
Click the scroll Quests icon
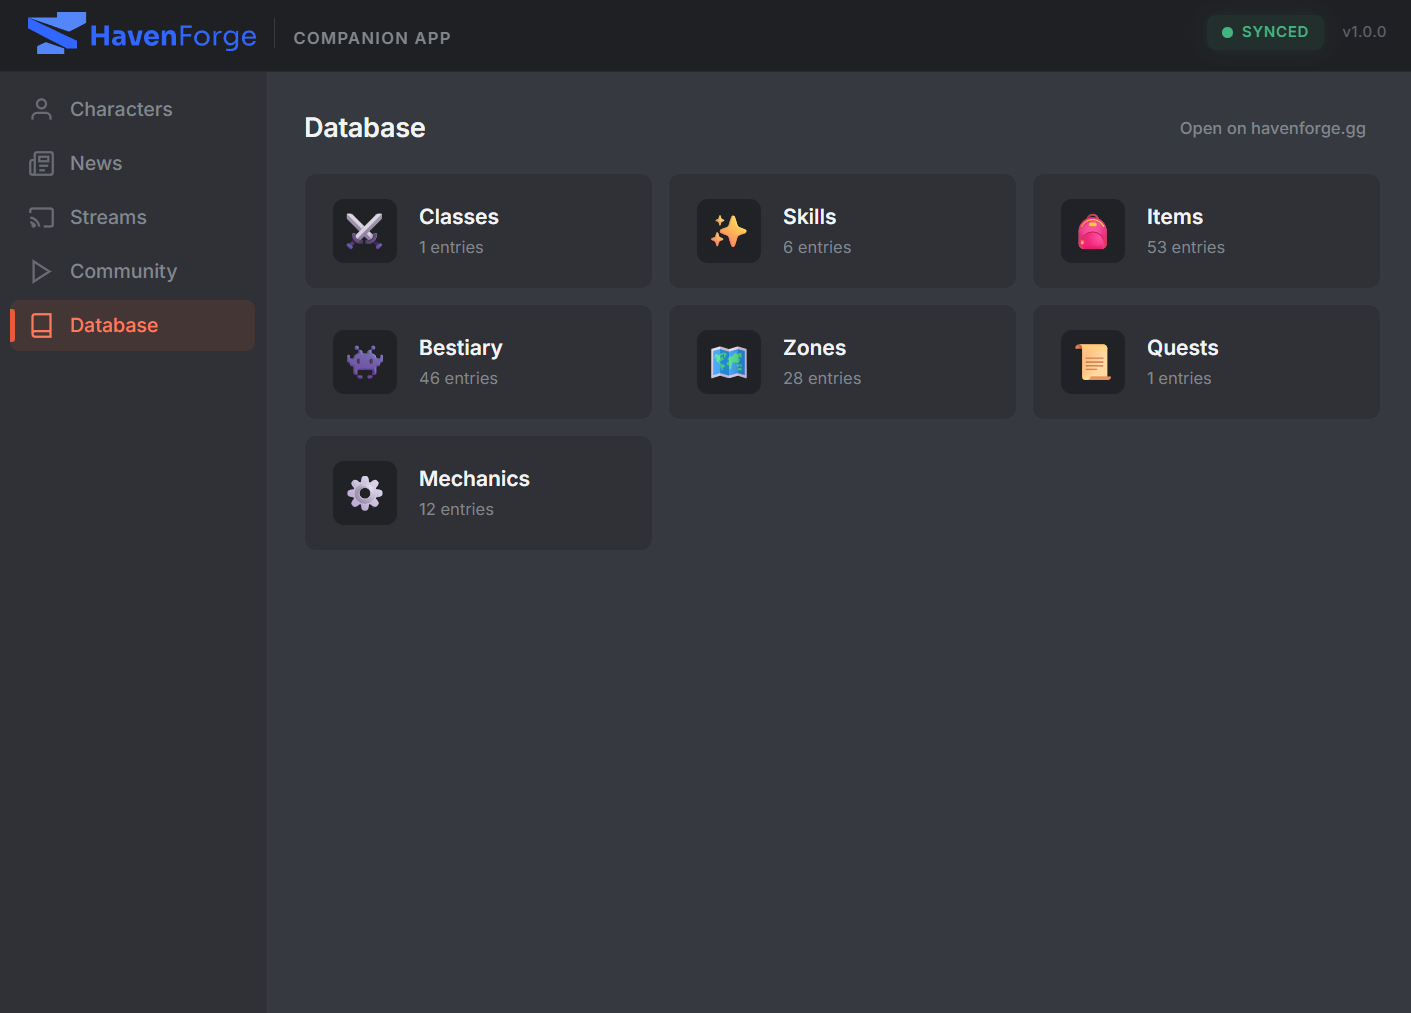click(x=1093, y=362)
